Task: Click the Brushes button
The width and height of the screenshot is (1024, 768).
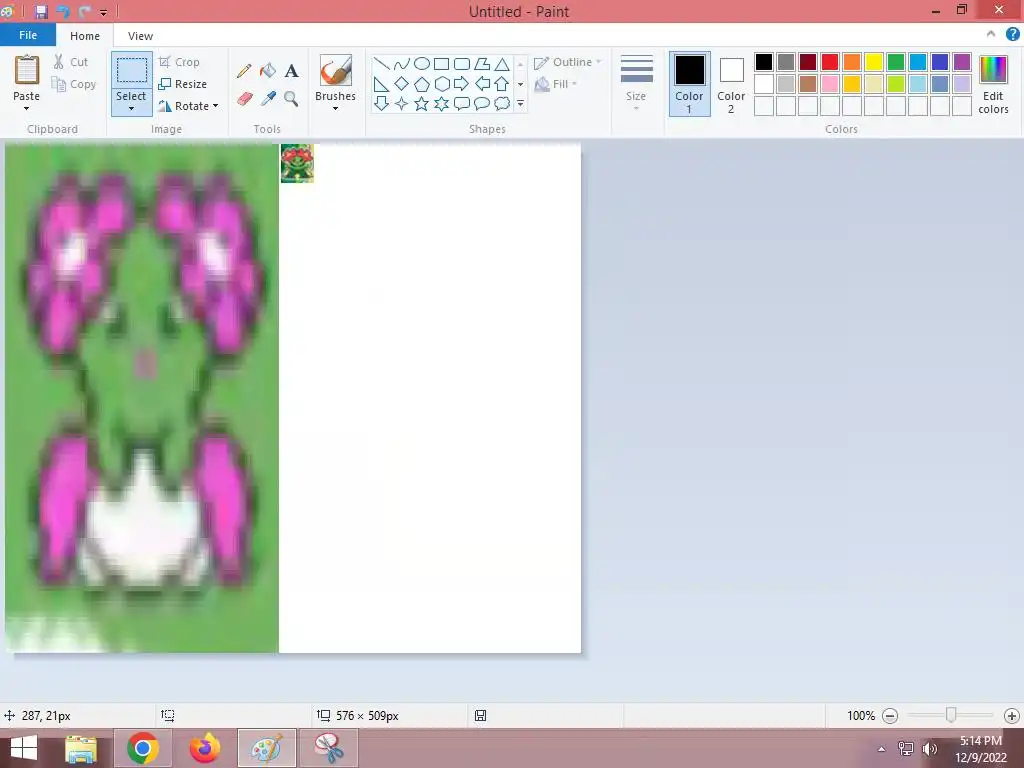Action: pyautogui.click(x=335, y=78)
